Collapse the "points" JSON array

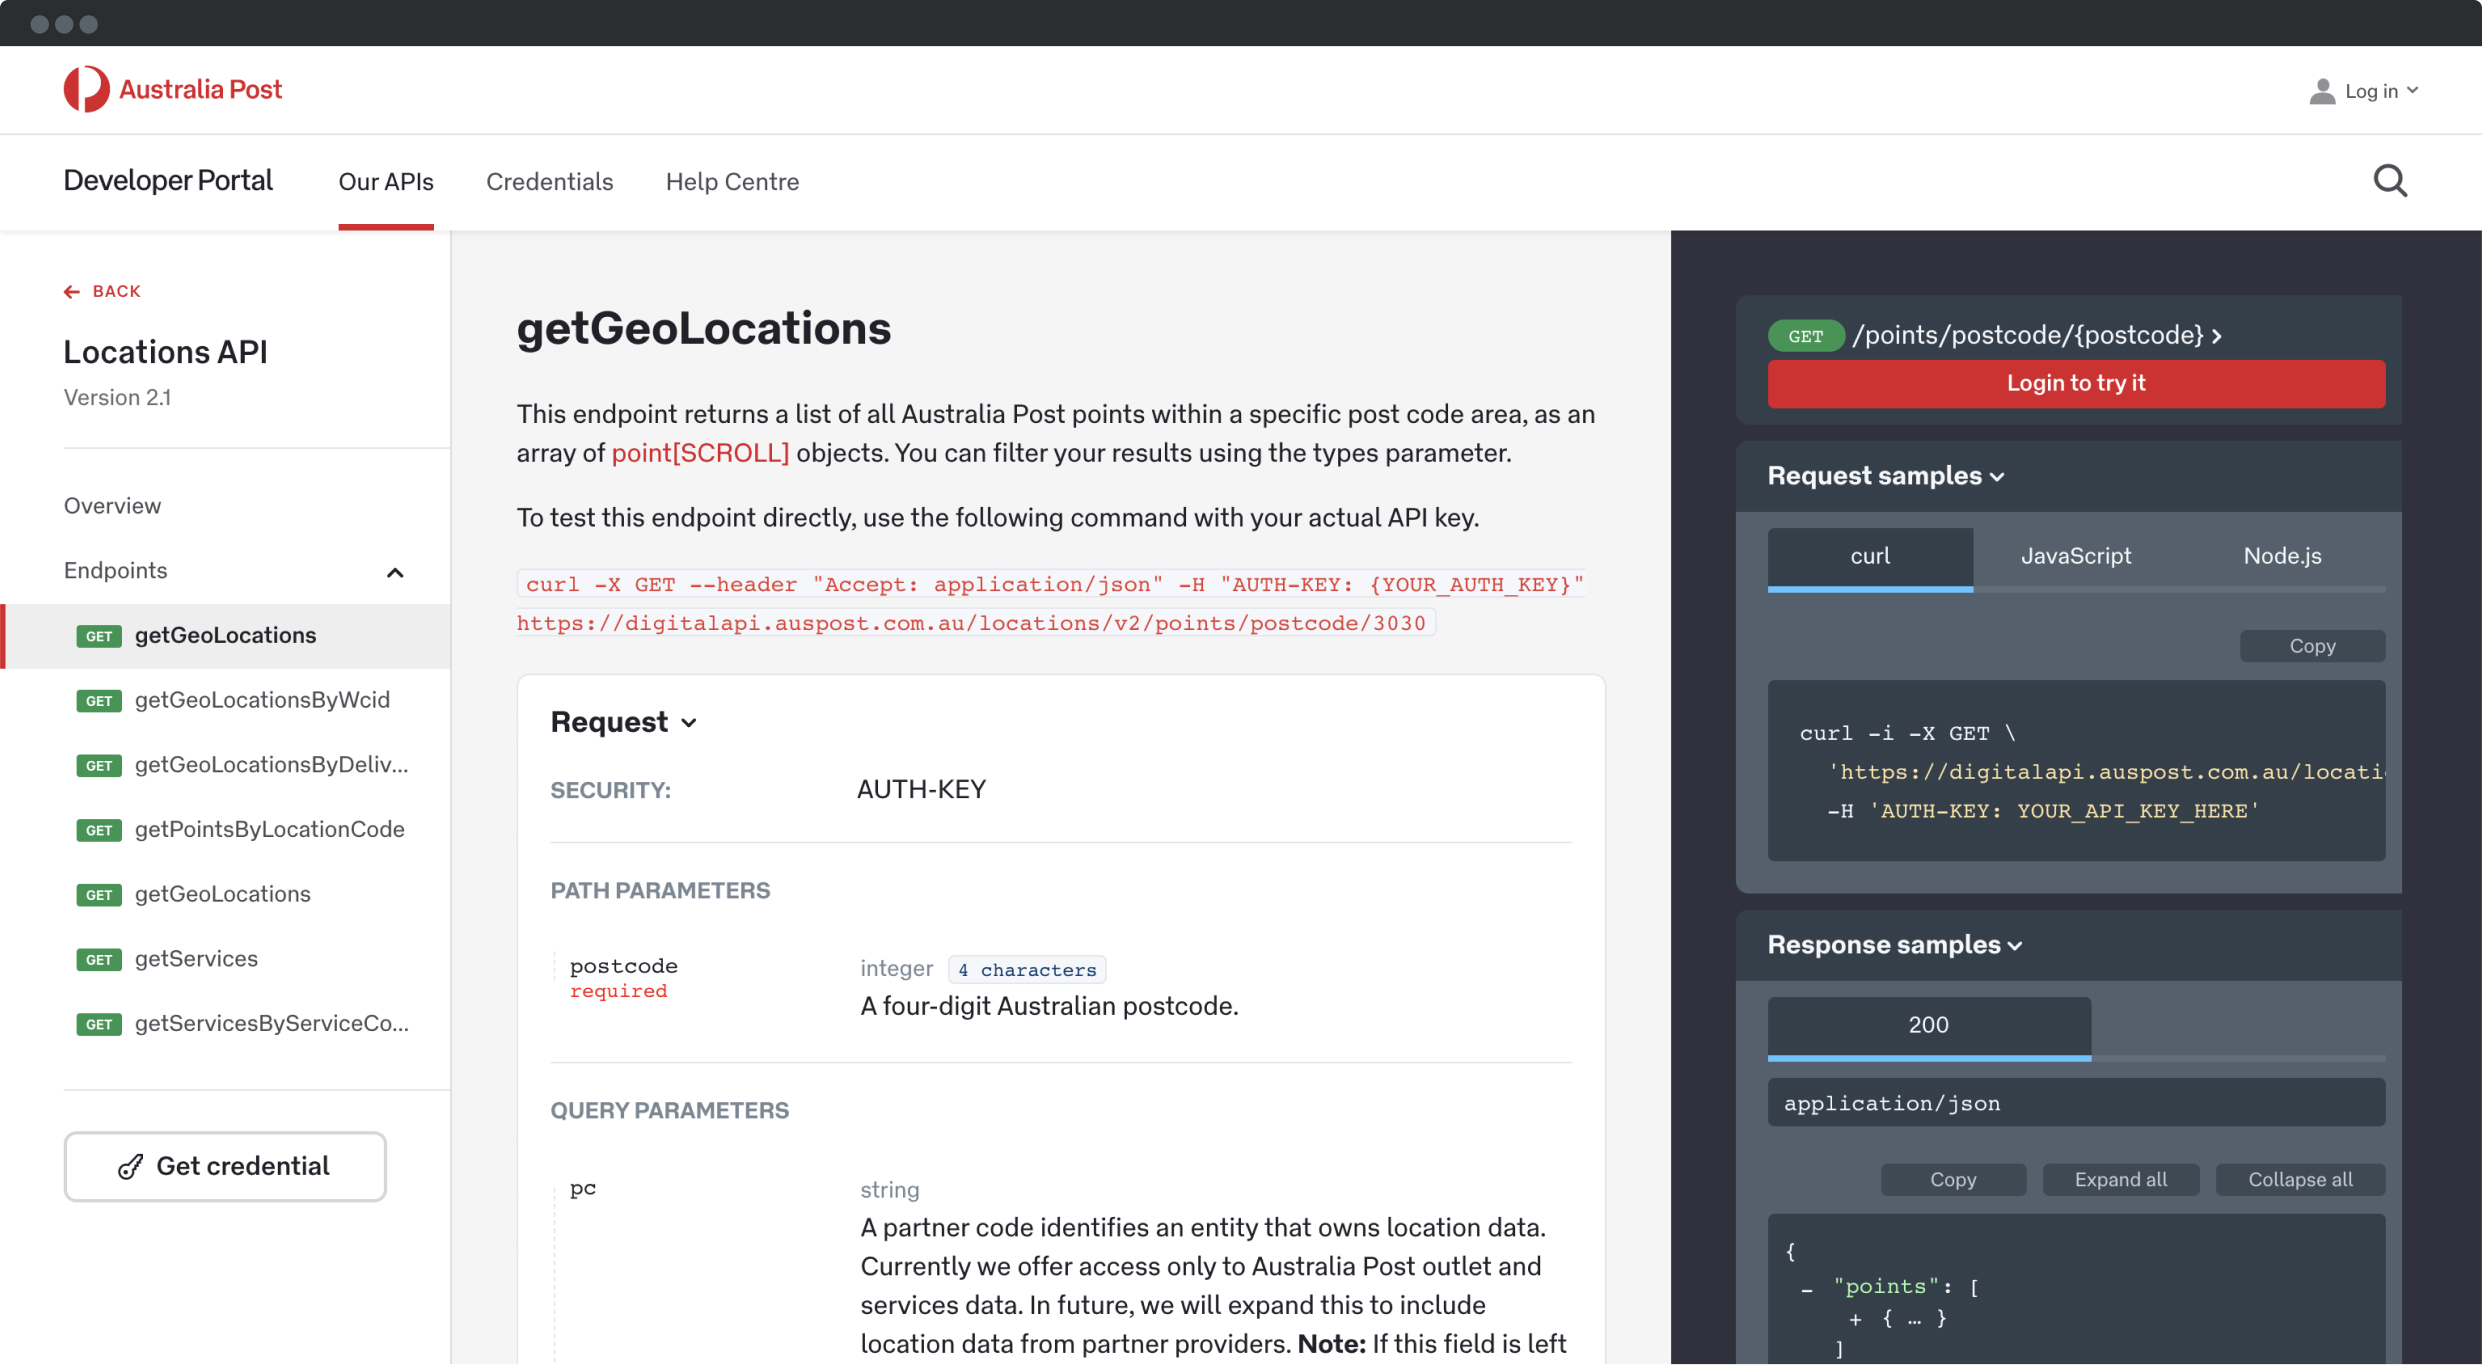(x=1806, y=1290)
